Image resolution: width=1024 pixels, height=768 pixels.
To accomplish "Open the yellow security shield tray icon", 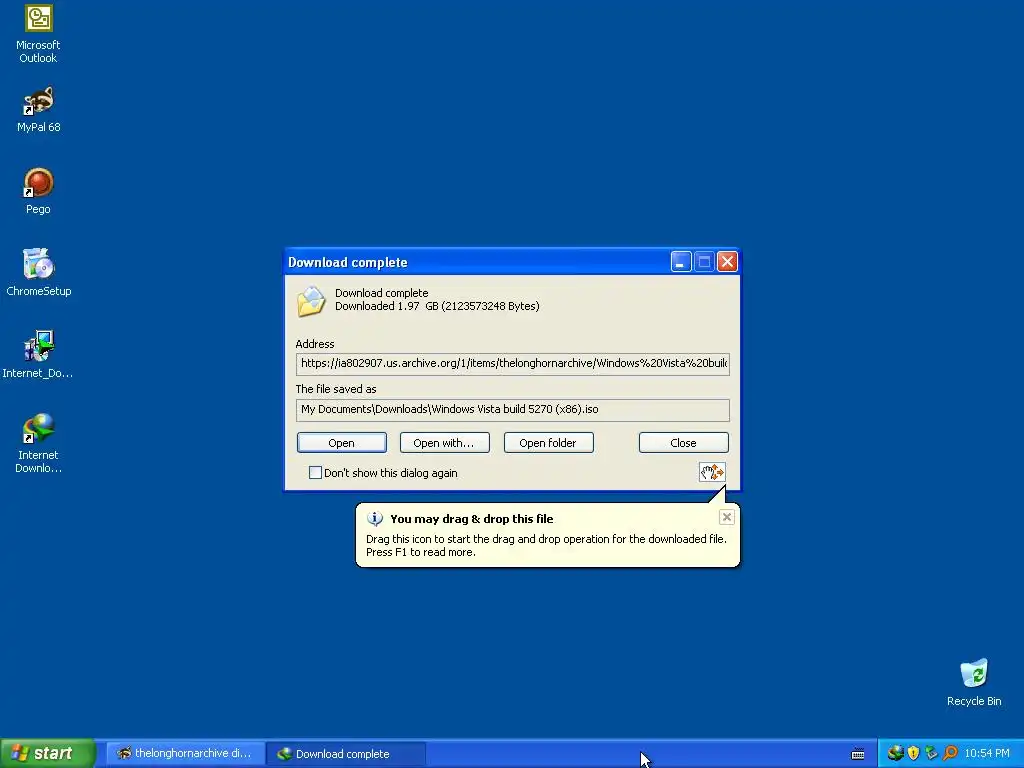I will (x=913, y=753).
